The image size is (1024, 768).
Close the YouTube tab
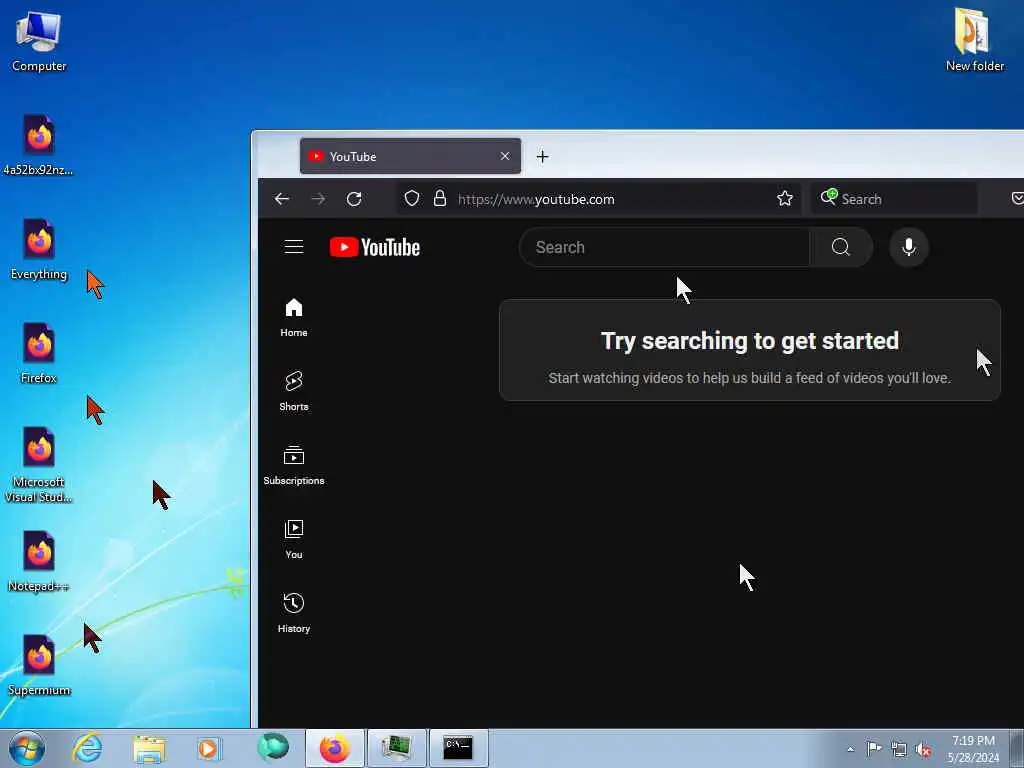click(505, 156)
